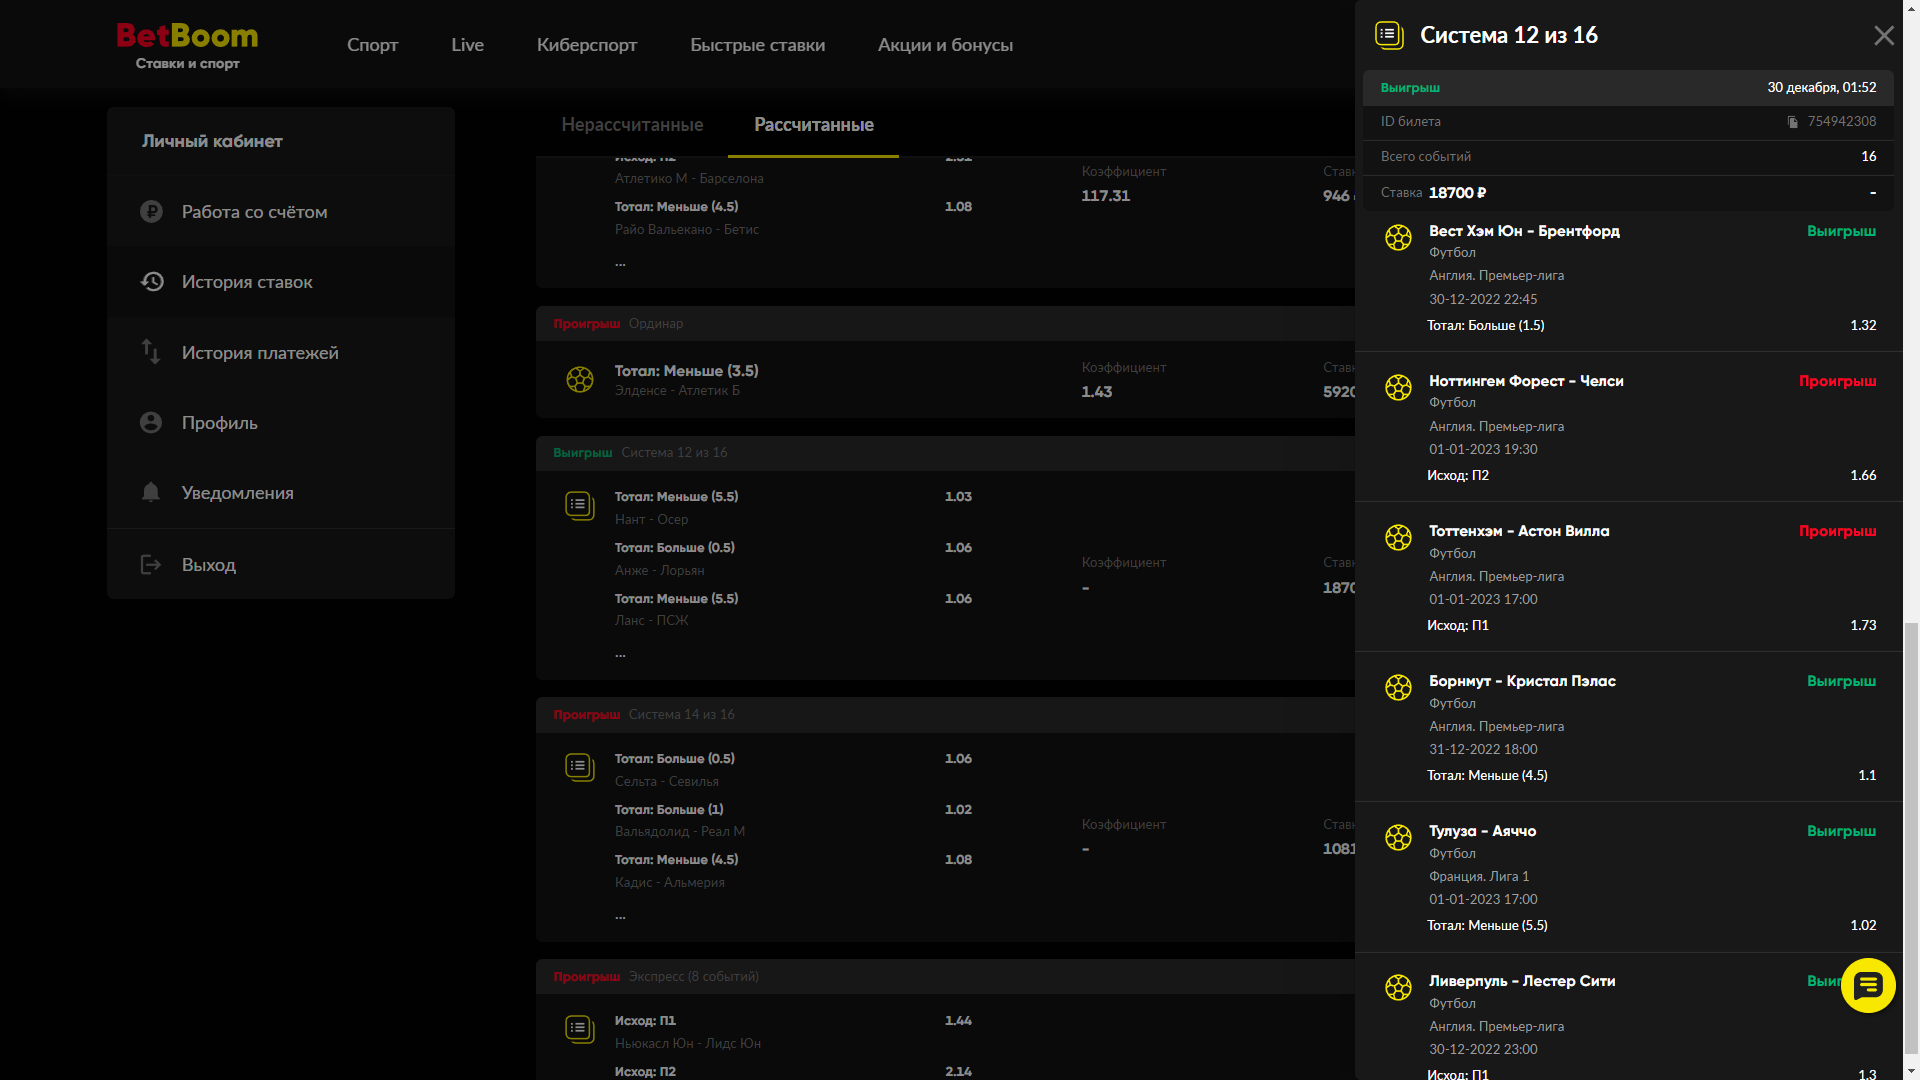
Task: Click the ruble icon beside Работа со счётом
Action: 151,212
